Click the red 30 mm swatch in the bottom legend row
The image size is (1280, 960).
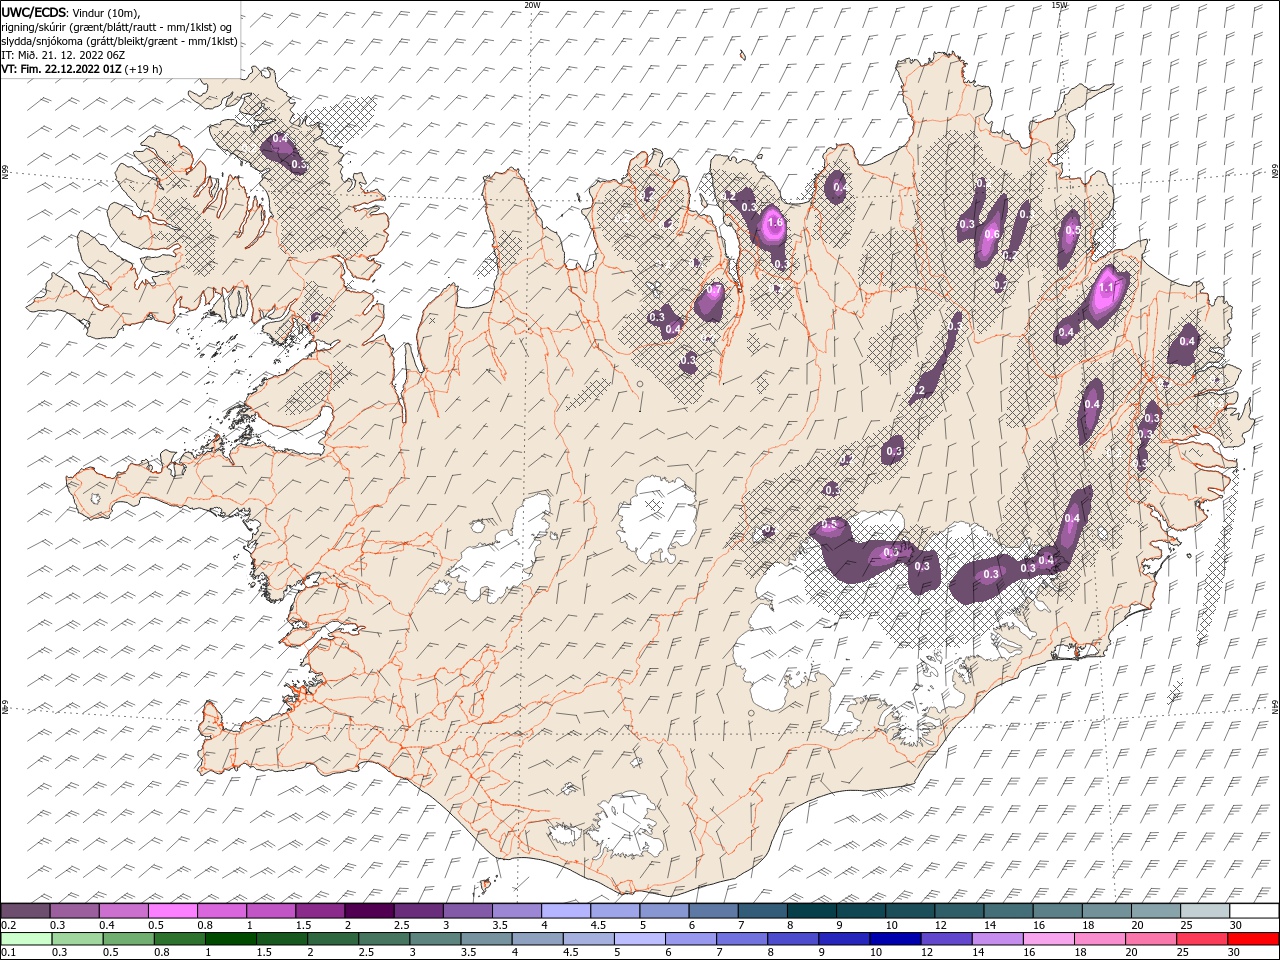point(1254,939)
